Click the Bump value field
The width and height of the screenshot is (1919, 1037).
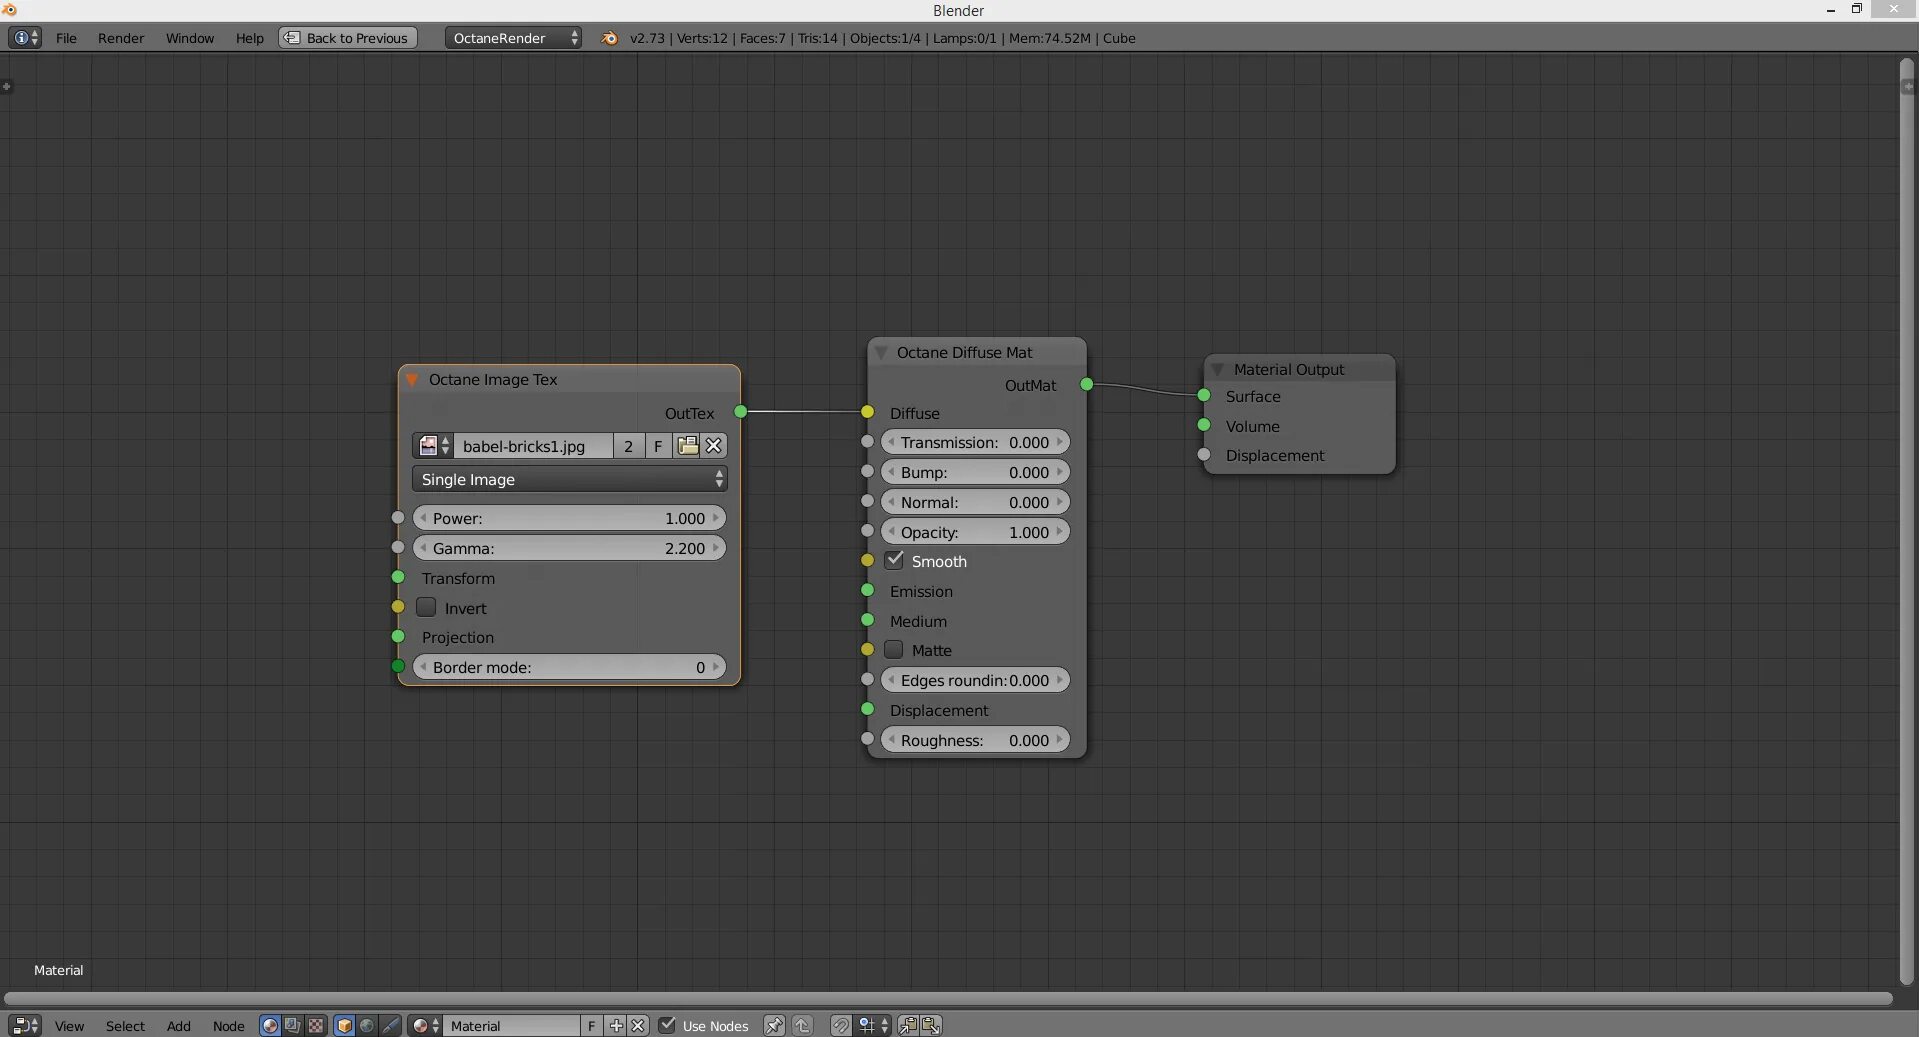[976, 472]
